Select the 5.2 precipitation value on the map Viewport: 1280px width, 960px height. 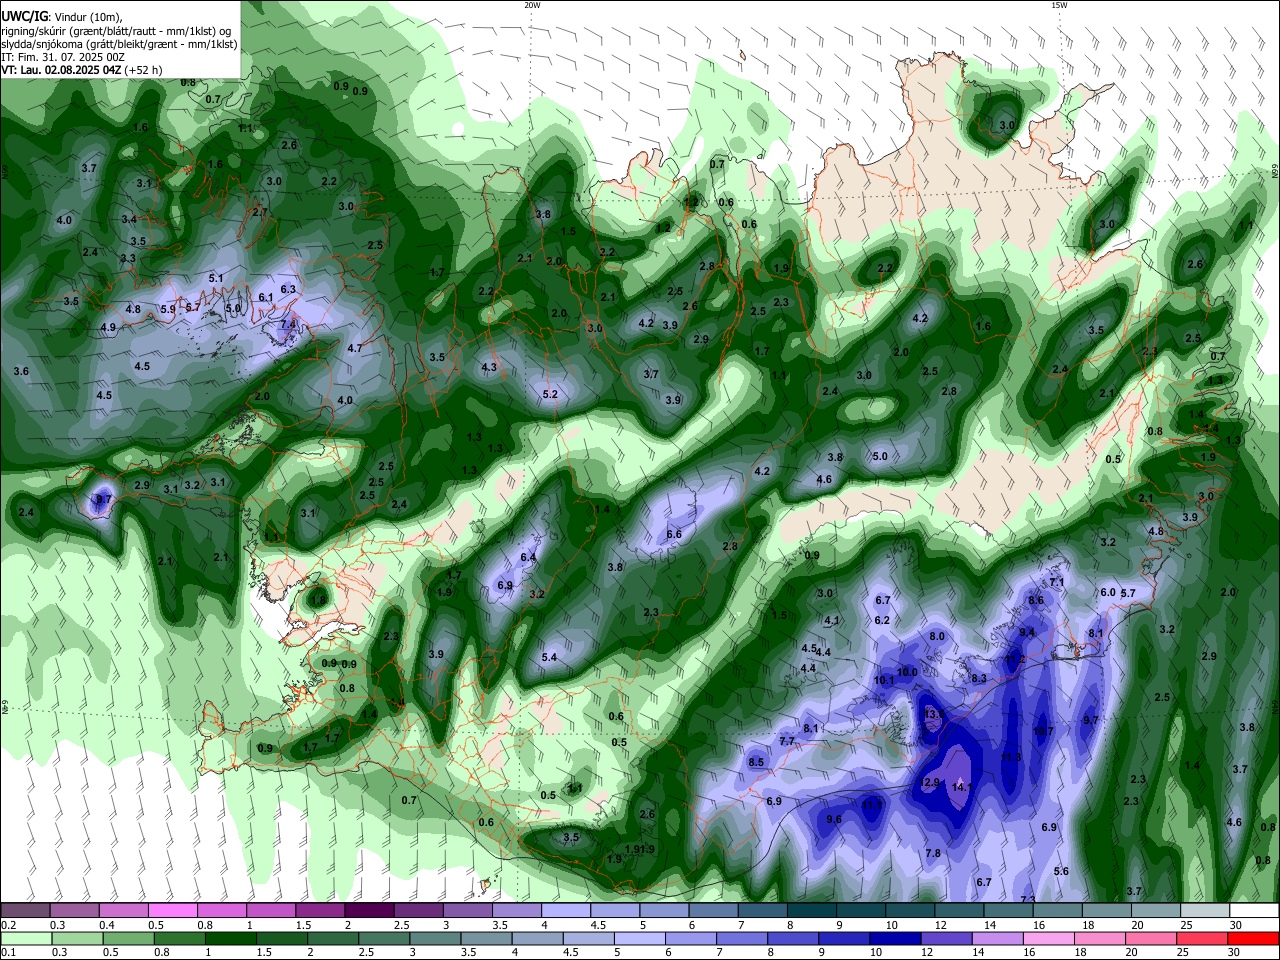(550, 395)
